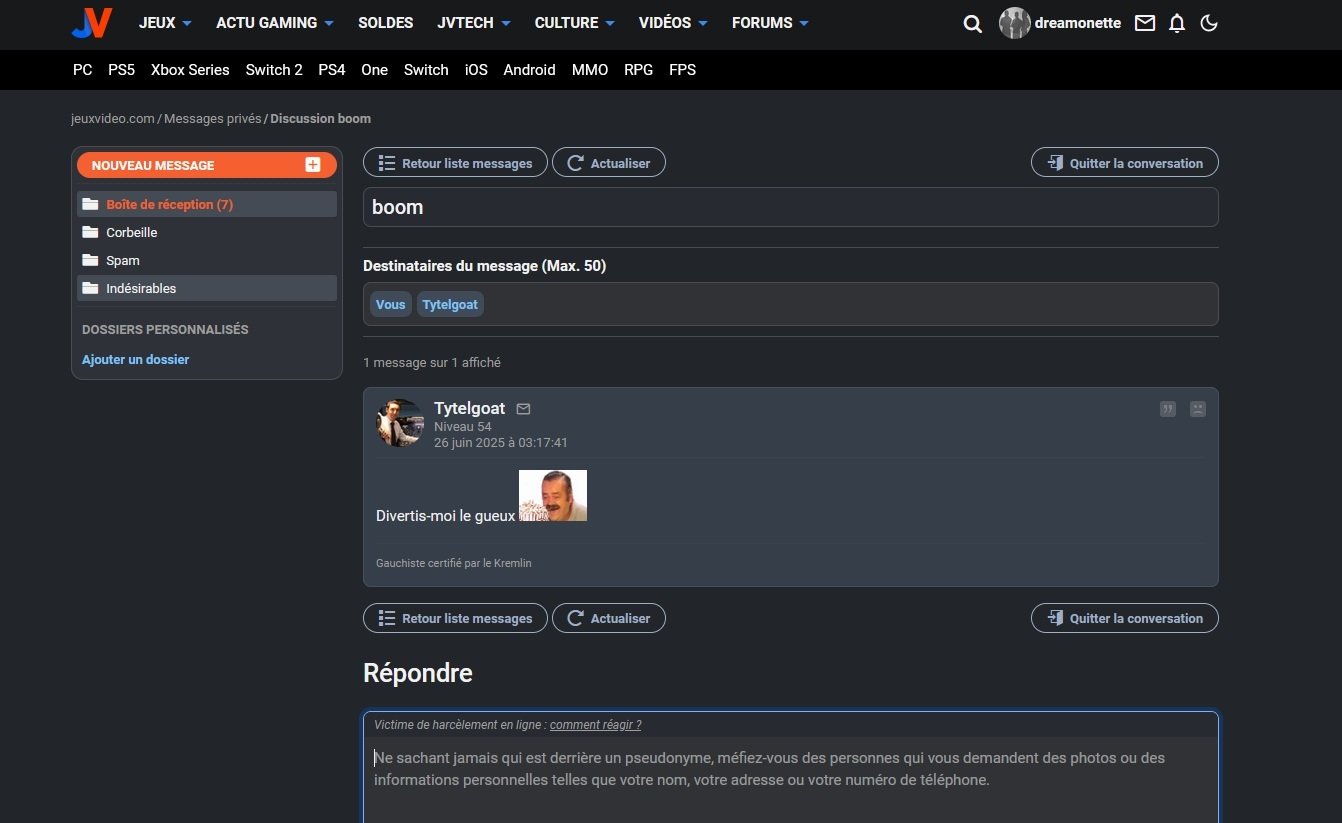Click the JV site logo
The height and width of the screenshot is (823, 1342).
[92, 22]
